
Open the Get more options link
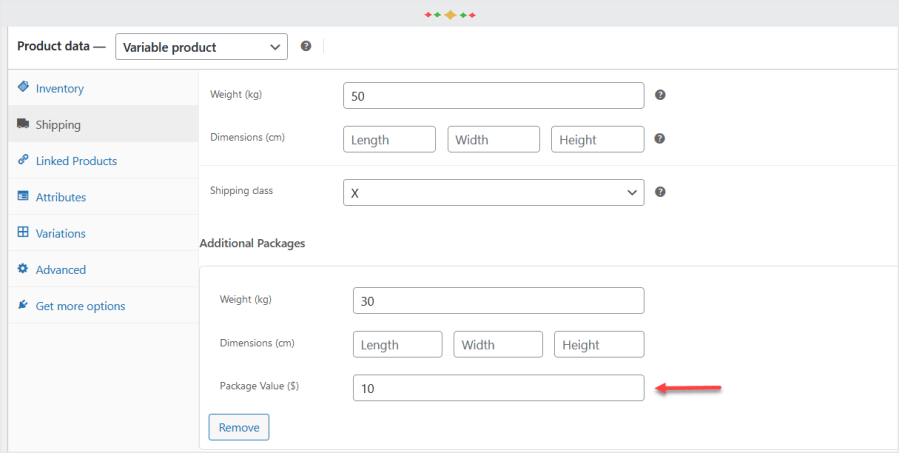(80, 306)
